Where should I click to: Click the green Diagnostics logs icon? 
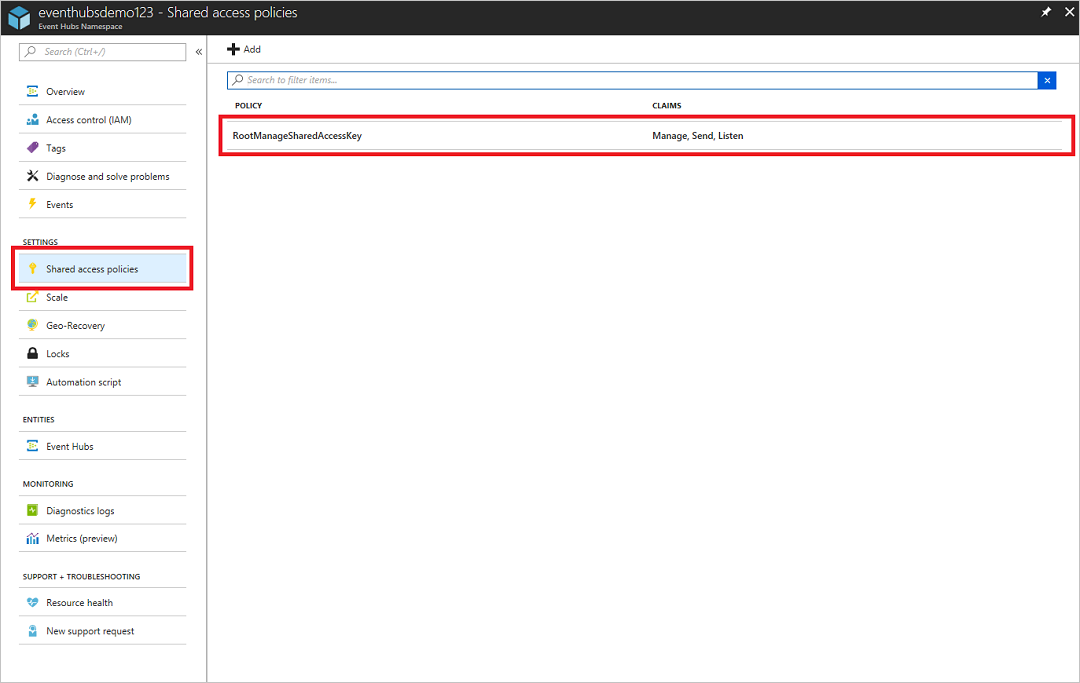(x=32, y=510)
